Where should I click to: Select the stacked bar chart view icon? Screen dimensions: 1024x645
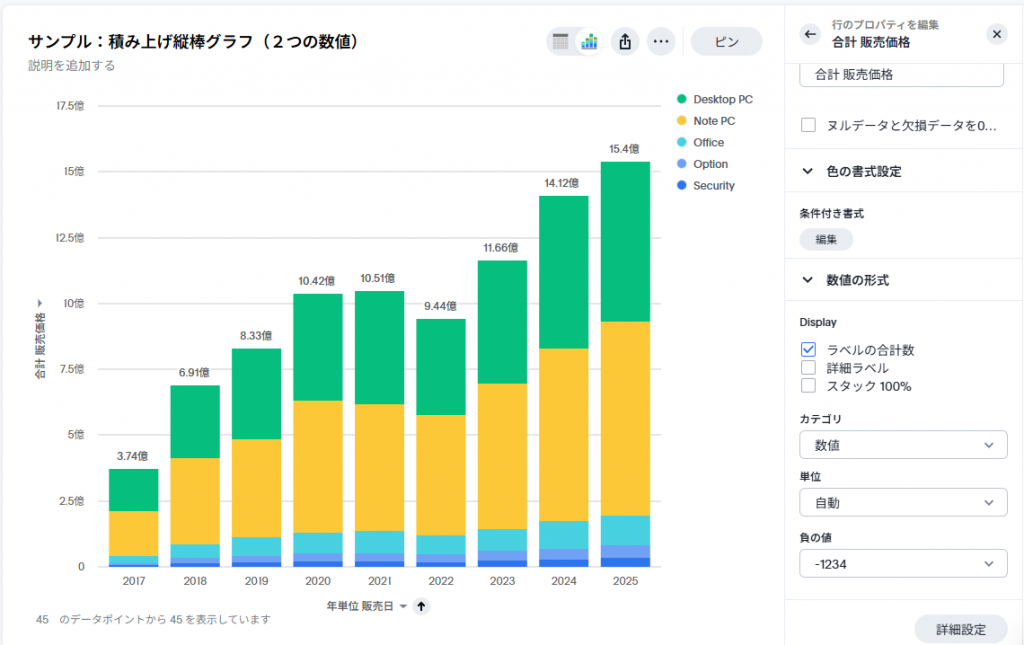click(x=590, y=42)
